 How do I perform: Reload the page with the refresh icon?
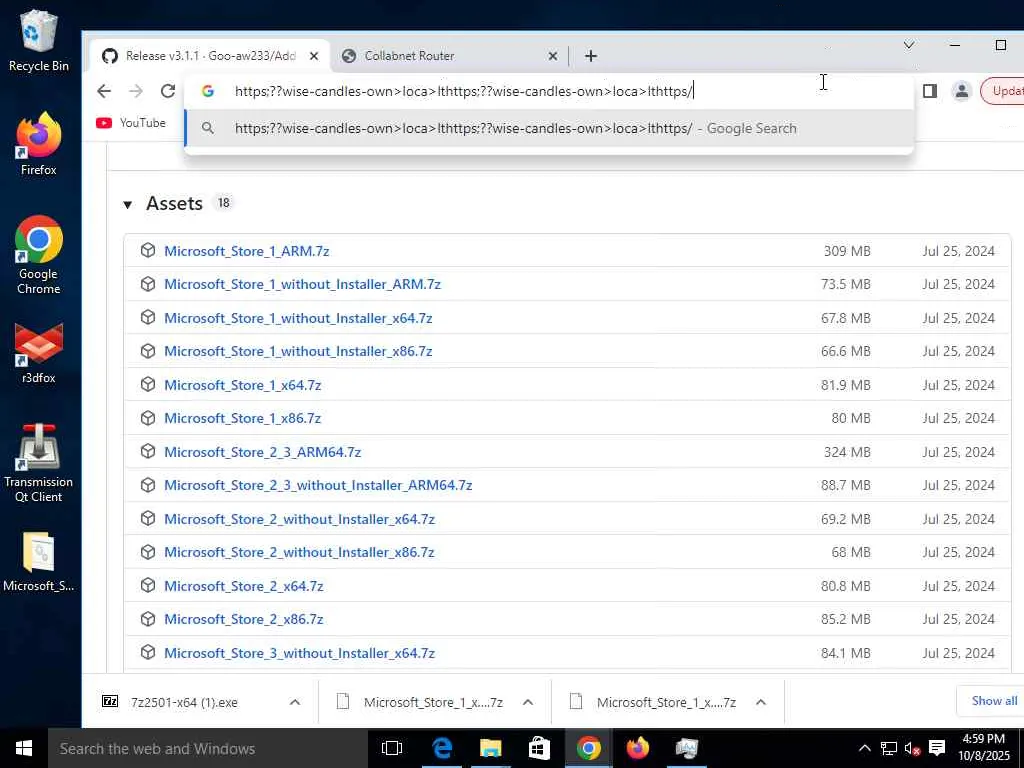point(168,91)
